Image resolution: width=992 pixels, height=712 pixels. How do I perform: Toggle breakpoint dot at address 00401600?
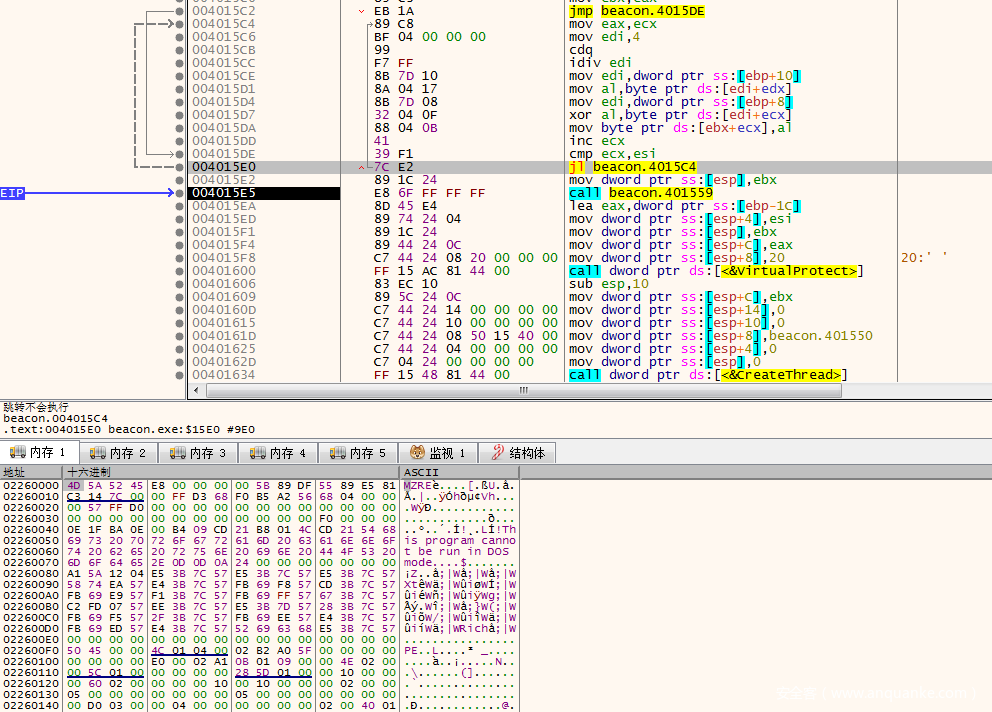[179, 271]
